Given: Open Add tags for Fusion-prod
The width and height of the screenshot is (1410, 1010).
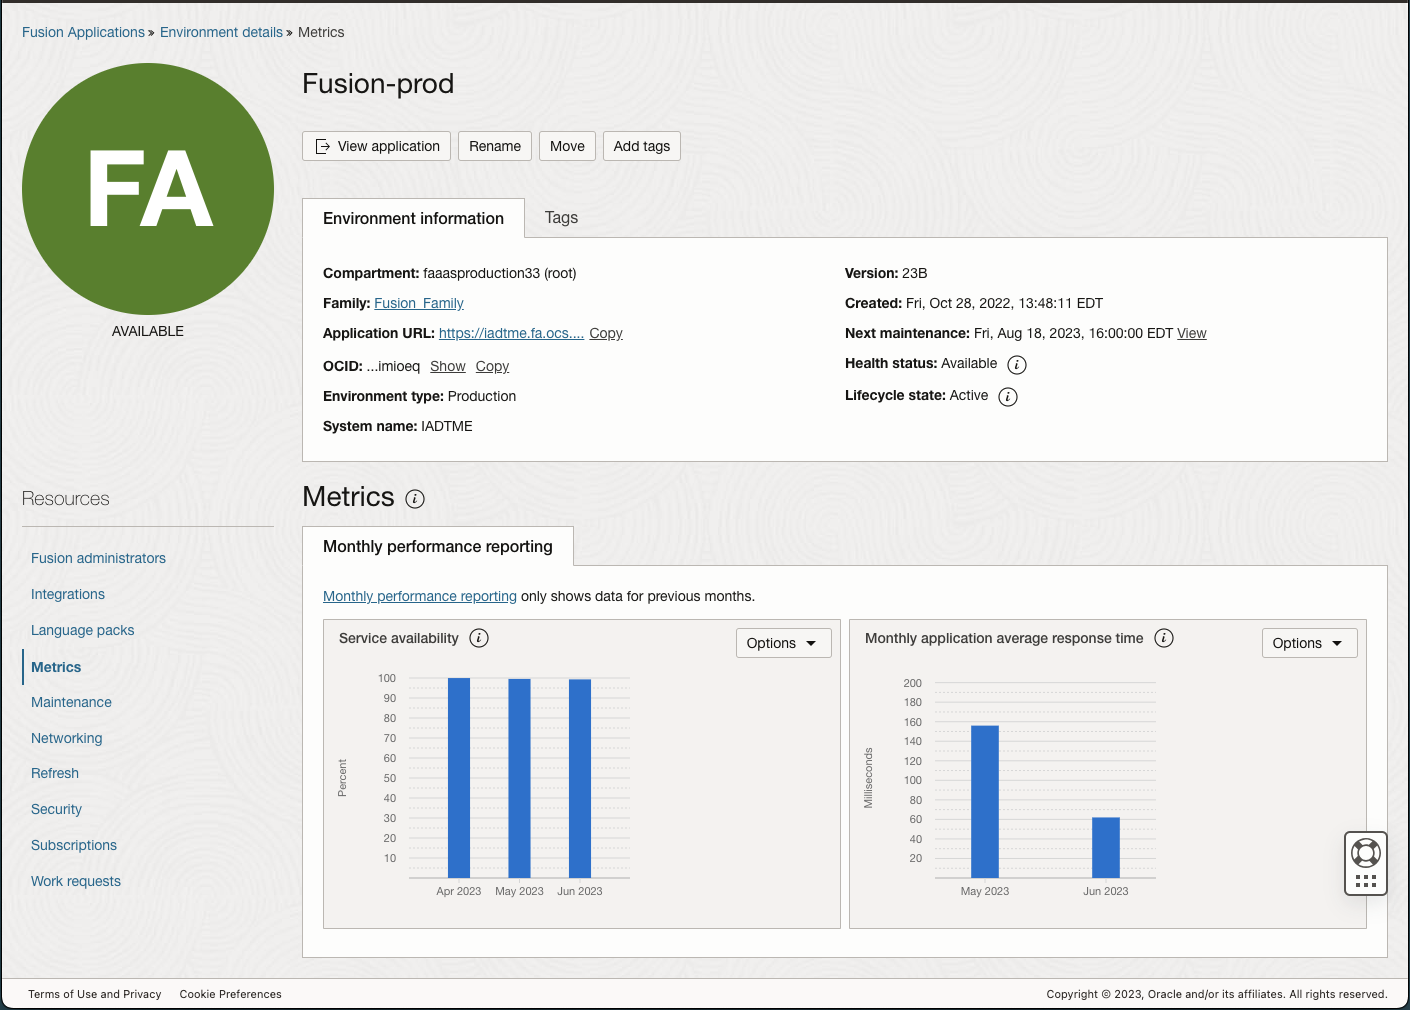Looking at the screenshot, I should [x=641, y=146].
